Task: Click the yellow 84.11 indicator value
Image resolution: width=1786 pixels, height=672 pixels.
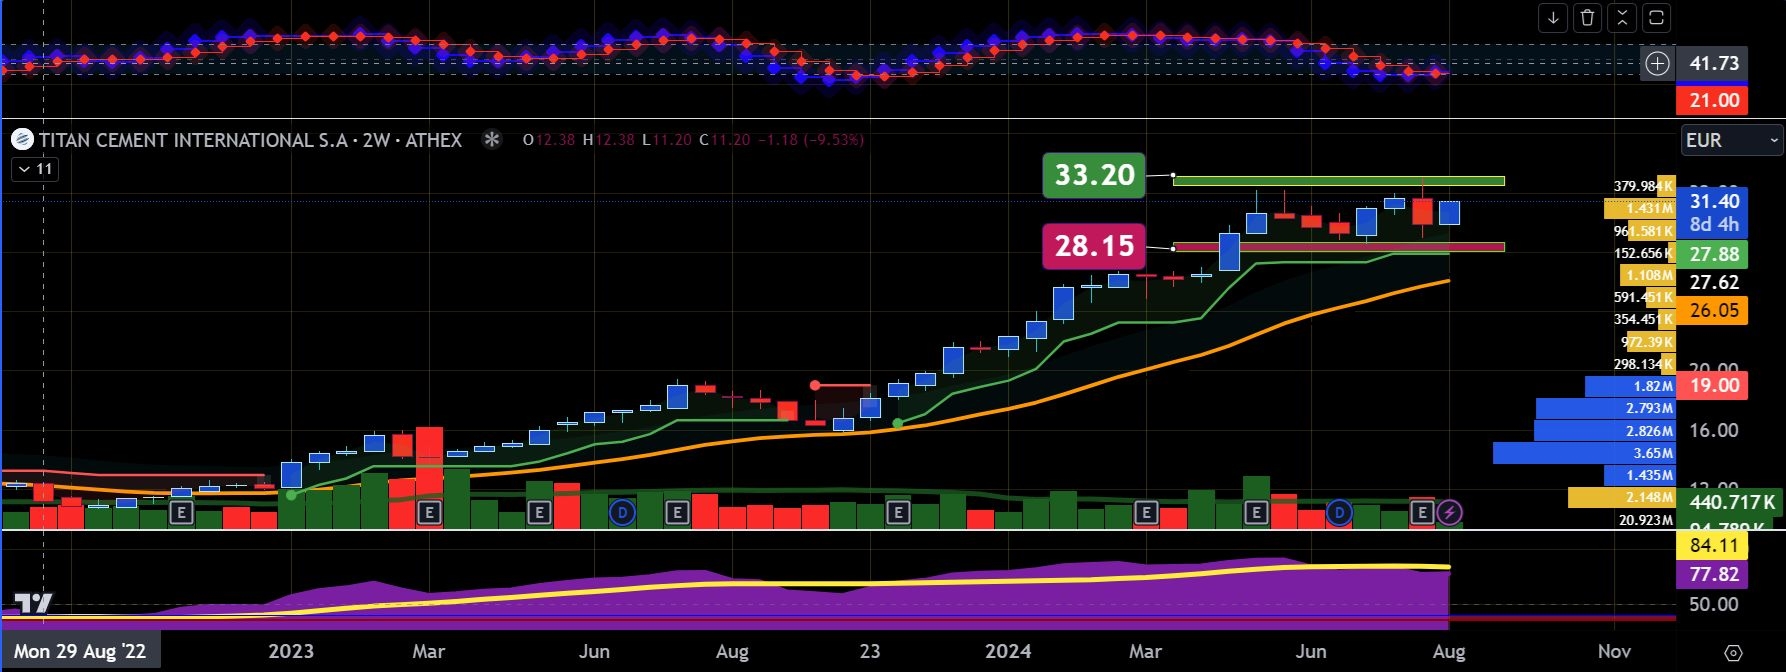Action: (x=1714, y=545)
